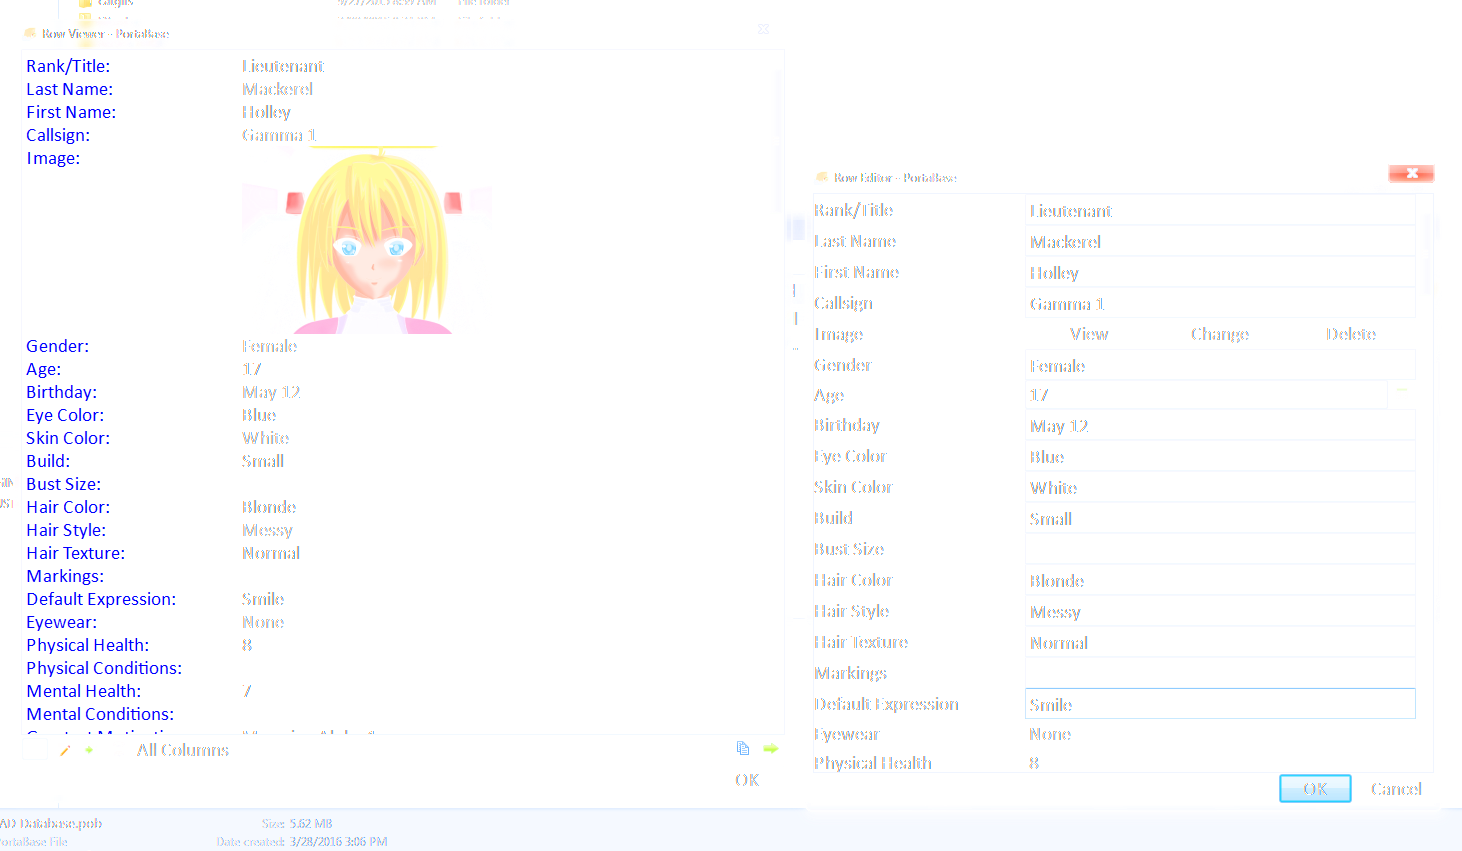Click the Skin Color field containing White
The image size is (1462, 851).
point(1220,488)
